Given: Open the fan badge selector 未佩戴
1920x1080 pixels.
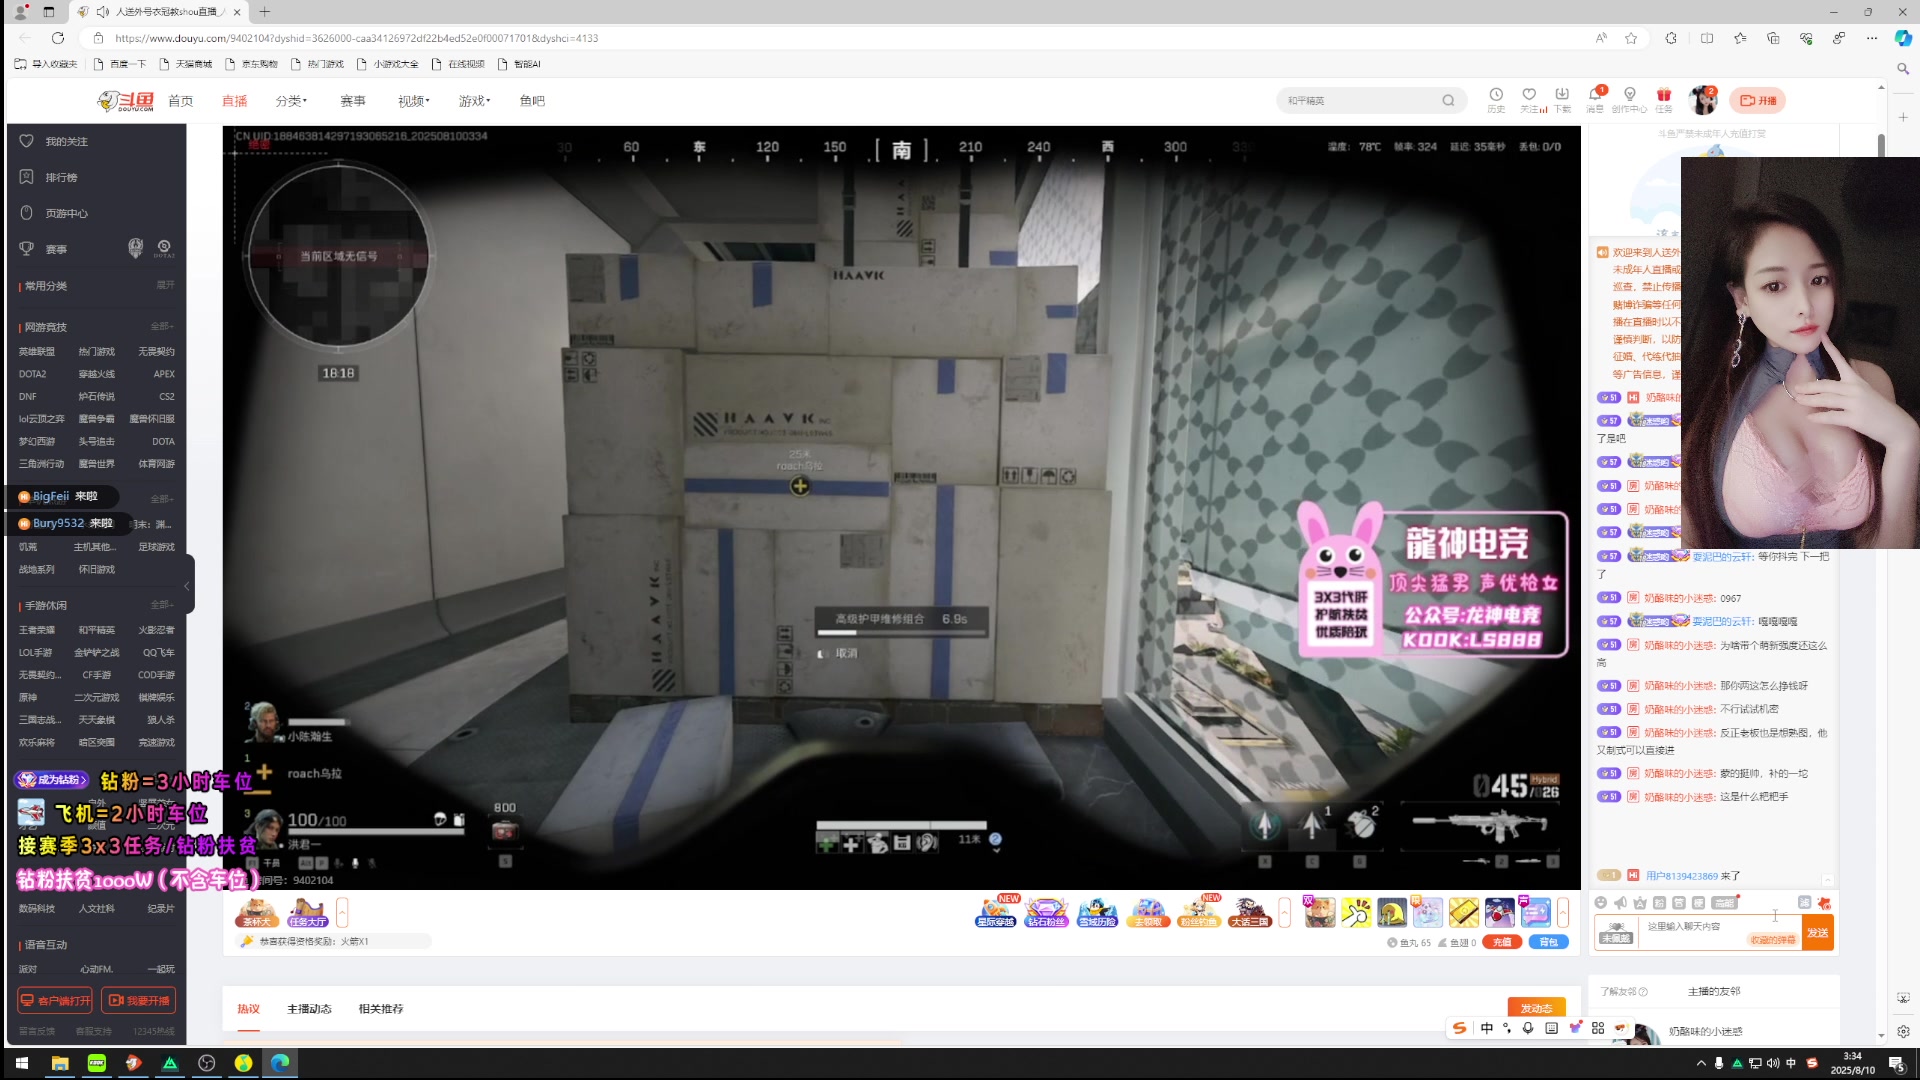Looking at the screenshot, I should (1616, 932).
